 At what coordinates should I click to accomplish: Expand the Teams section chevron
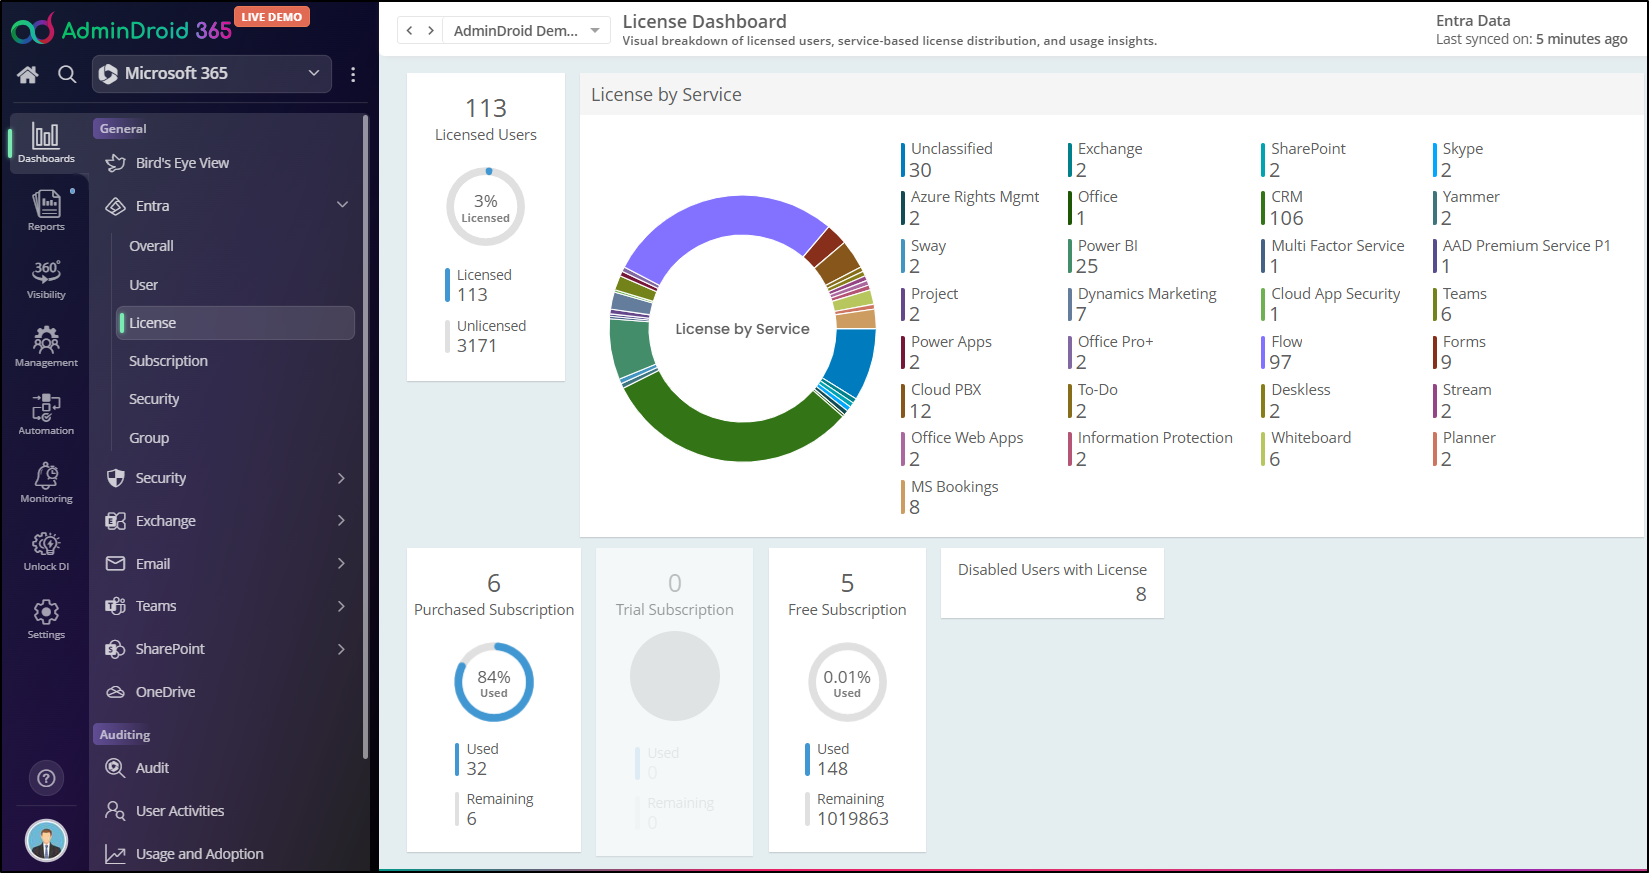pos(341,606)
